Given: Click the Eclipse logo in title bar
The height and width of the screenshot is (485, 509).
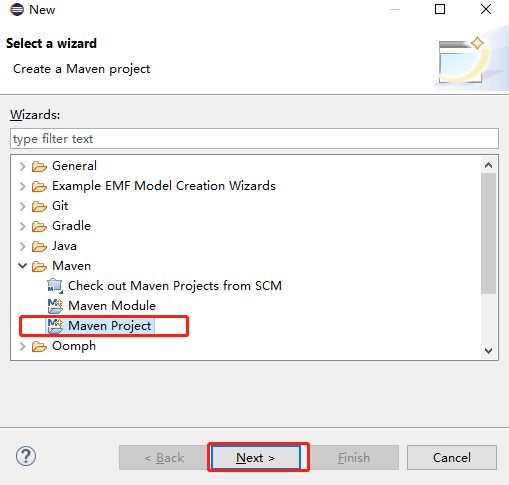Looking at the screenshot, I should [x=17, y=9].
